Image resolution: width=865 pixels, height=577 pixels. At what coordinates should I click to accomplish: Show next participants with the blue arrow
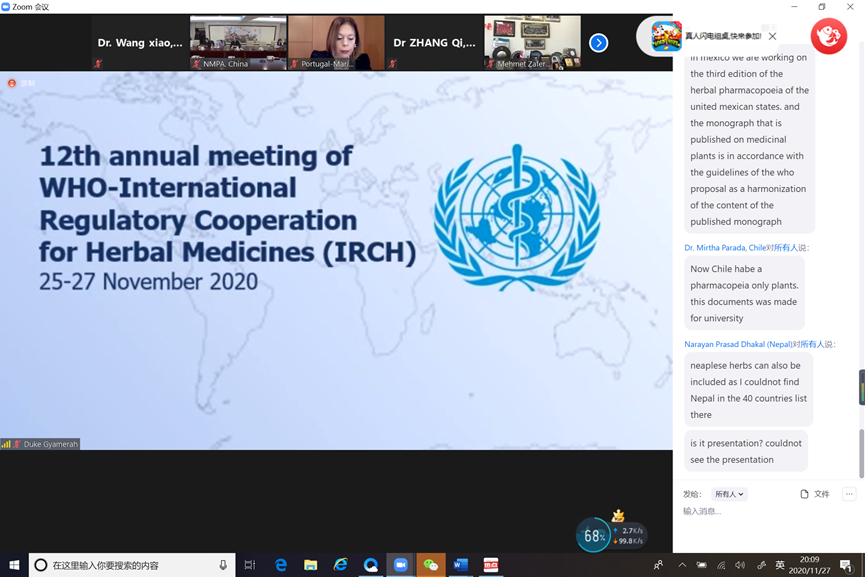tap(599, 42)
